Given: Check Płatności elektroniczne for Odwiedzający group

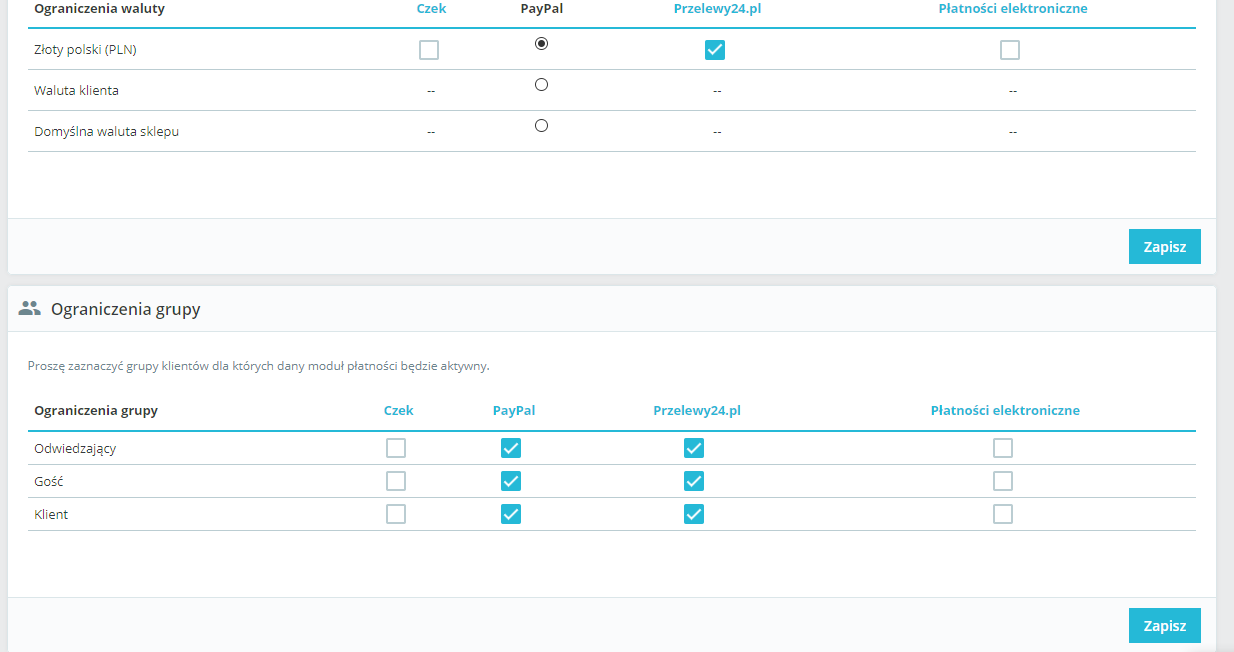Looking at the screenshot, I should 1003,448.
